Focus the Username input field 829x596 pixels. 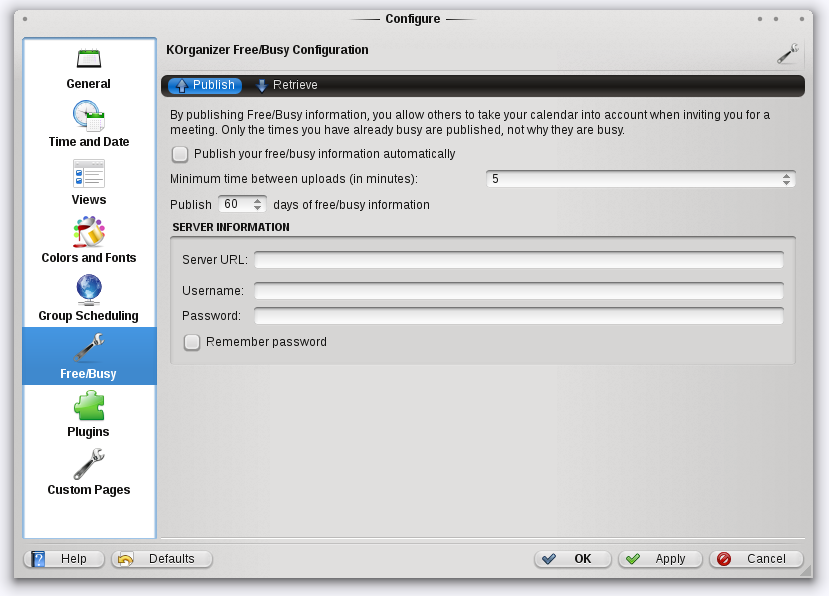point(519,291)
